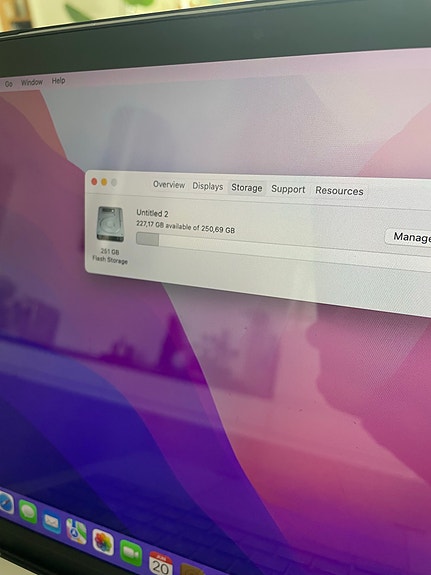Open the brown Contacts icon in dock

(191, 570)
